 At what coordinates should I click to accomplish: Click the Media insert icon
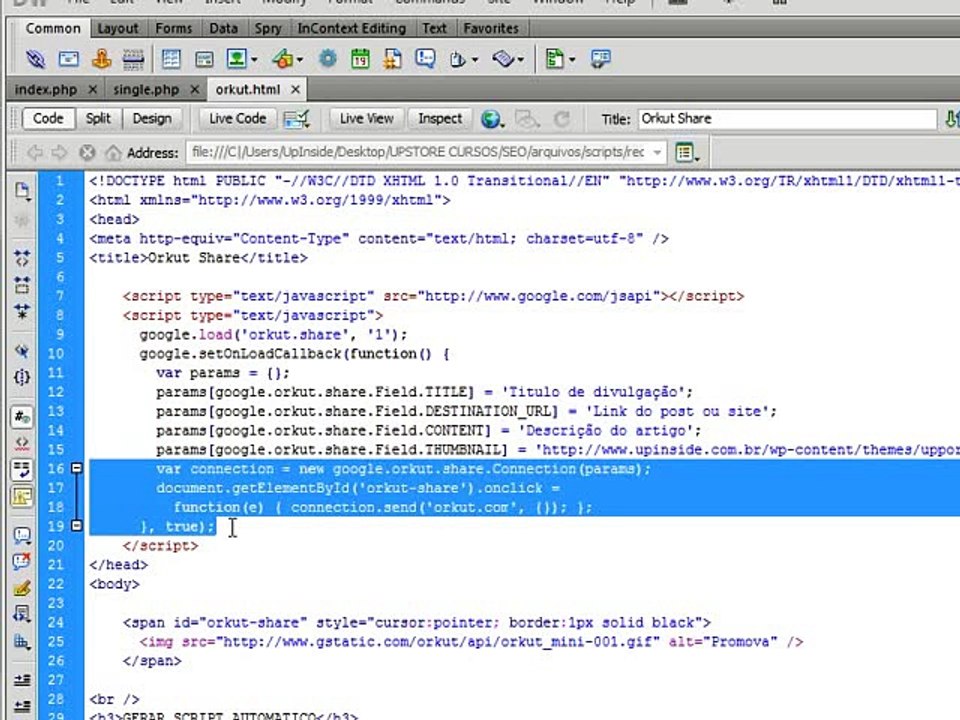point(282,59)
